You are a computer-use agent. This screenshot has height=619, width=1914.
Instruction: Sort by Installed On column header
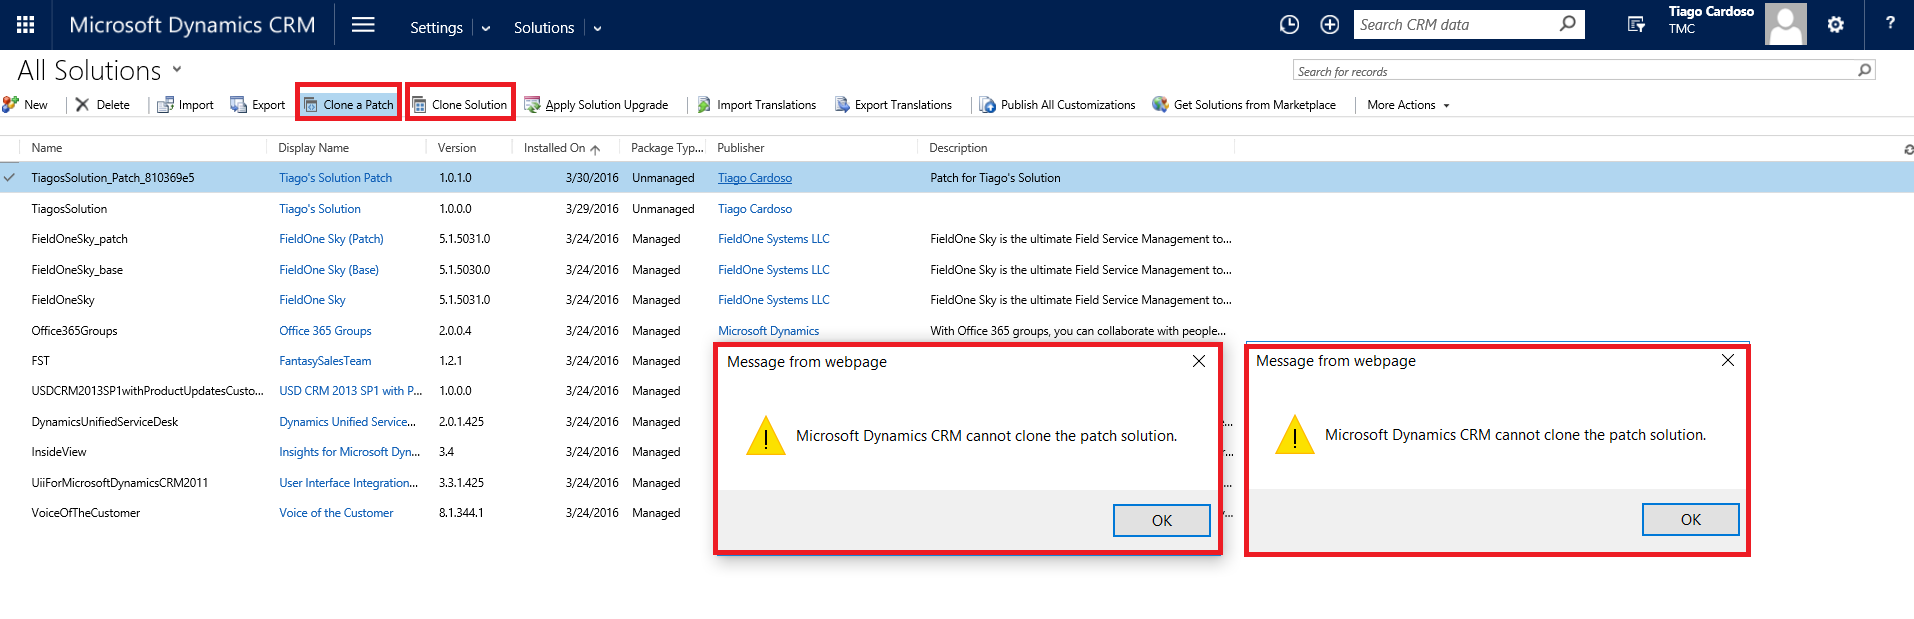tap(555, 148)
